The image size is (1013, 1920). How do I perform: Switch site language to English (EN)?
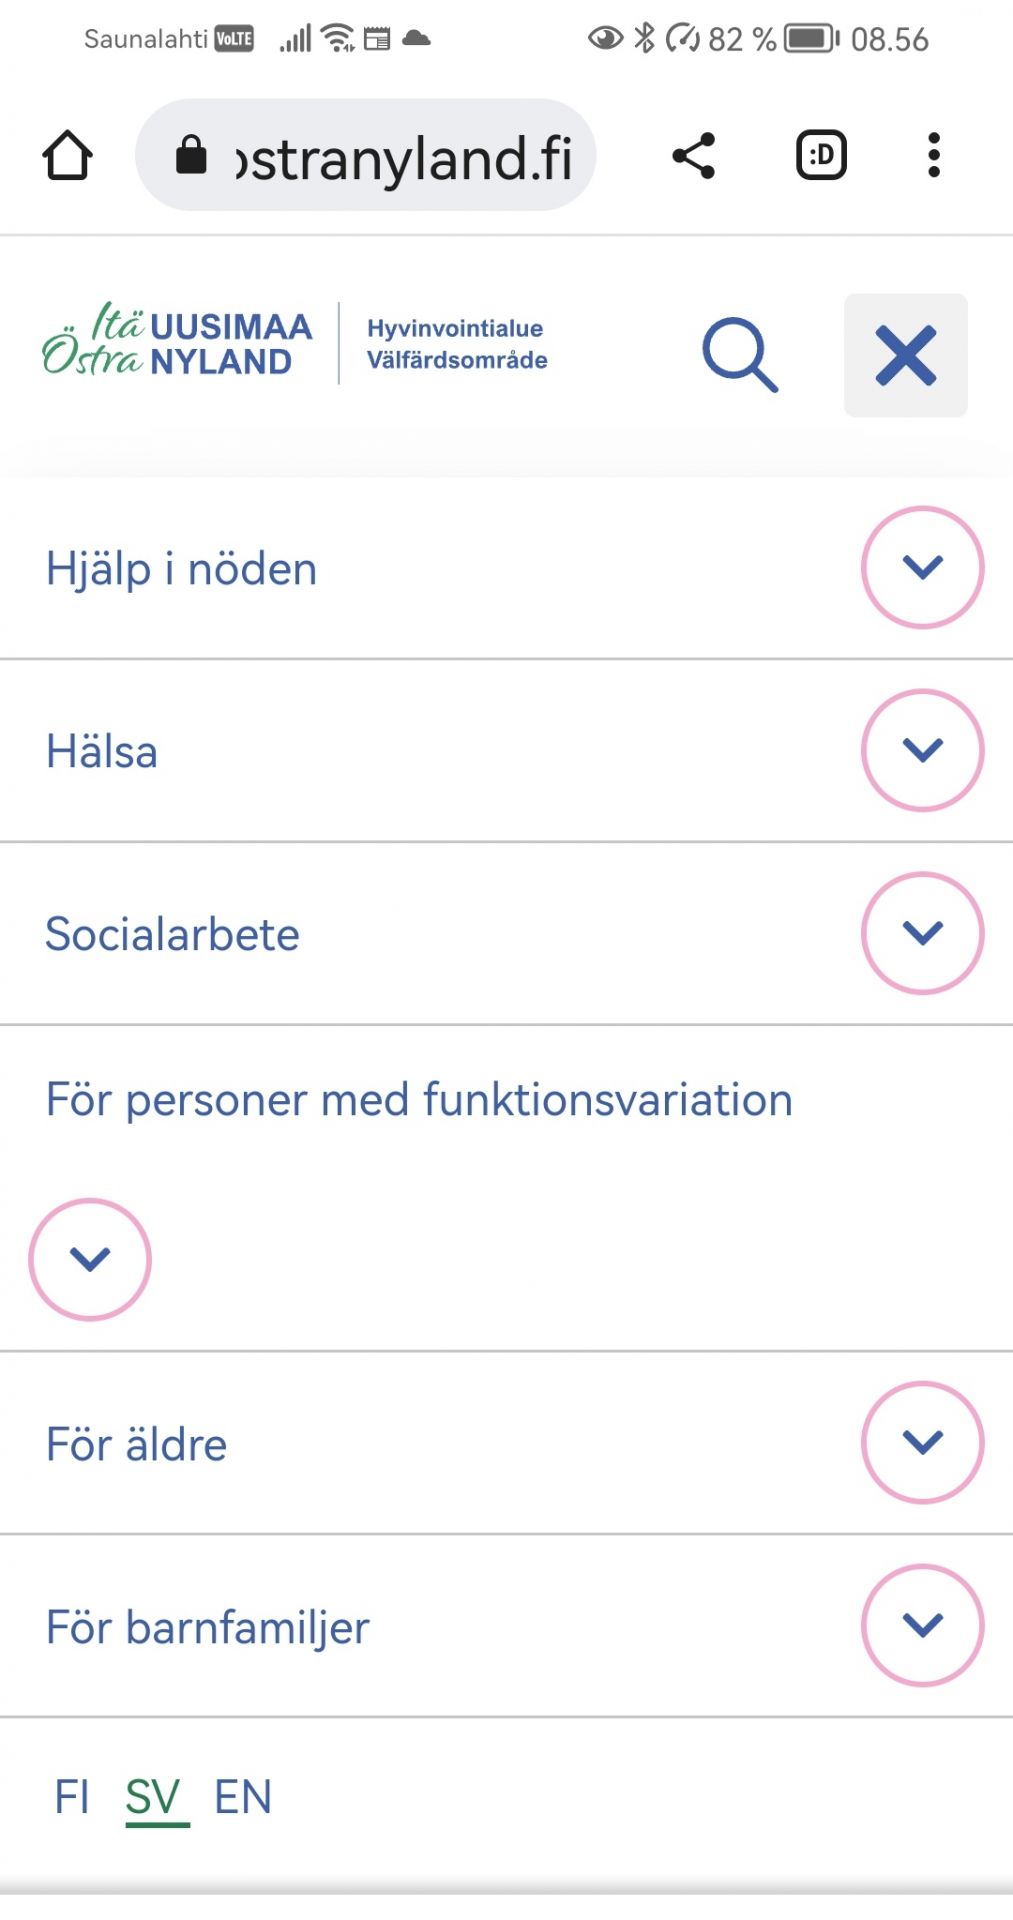coord(243,1797)
